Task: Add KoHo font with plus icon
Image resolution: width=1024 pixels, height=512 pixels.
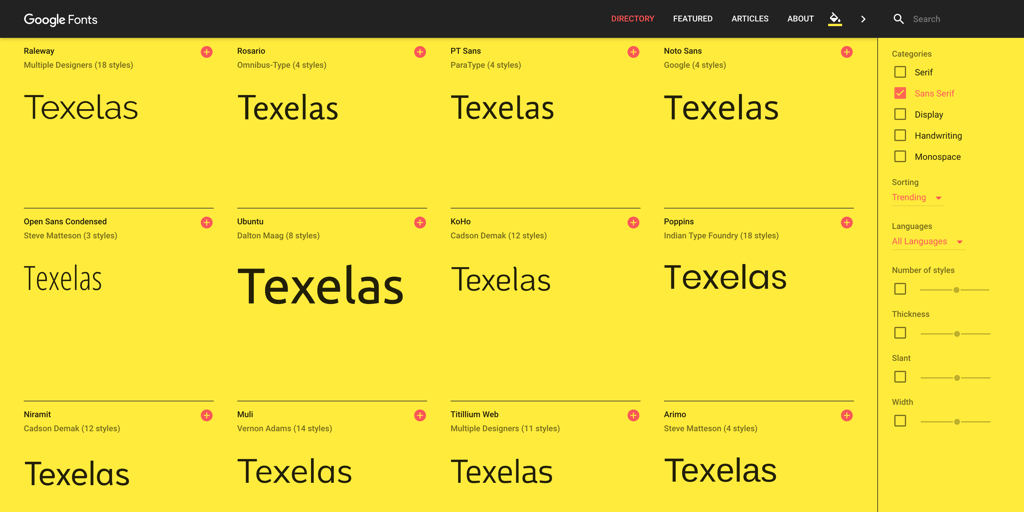Action: click(x=633, y=223)
